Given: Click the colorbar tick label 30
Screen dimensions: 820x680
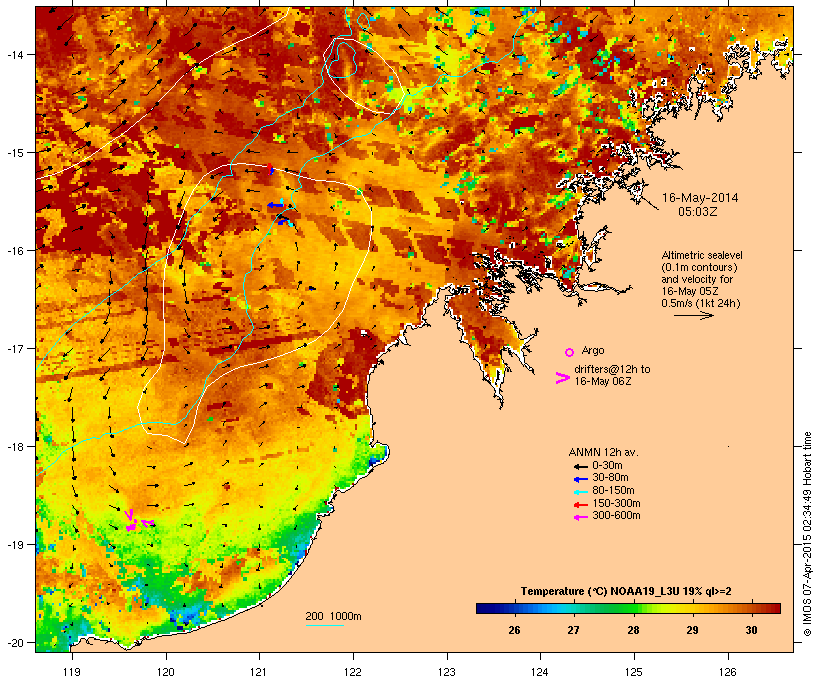Looking at the screenshot, I should [751, 630].
